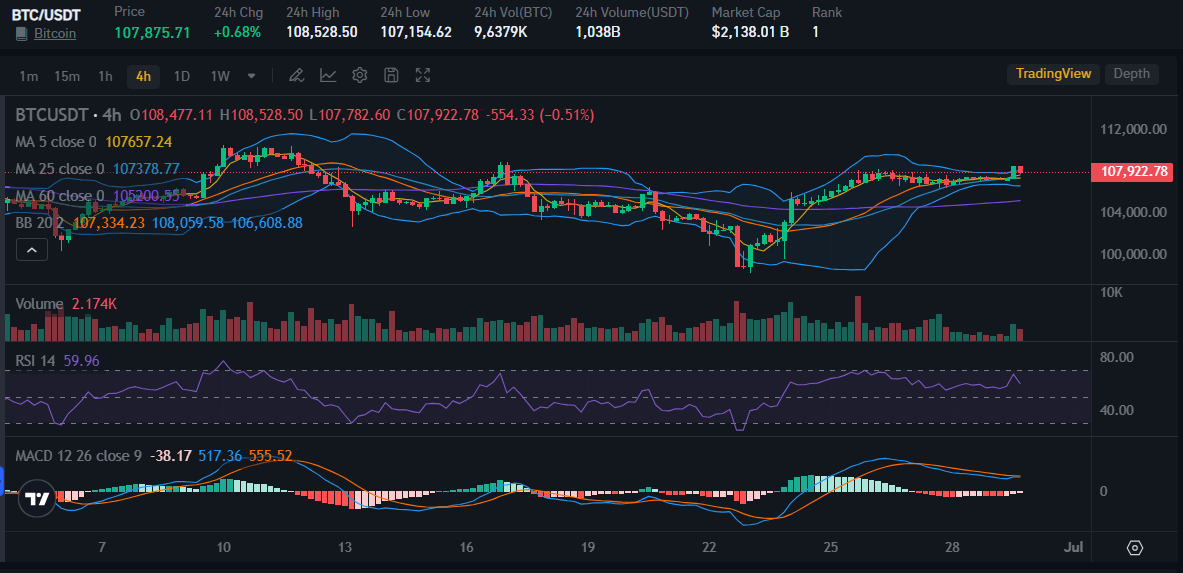
Task: Click the current price label 107,922.78
Action: [1133, 172]
